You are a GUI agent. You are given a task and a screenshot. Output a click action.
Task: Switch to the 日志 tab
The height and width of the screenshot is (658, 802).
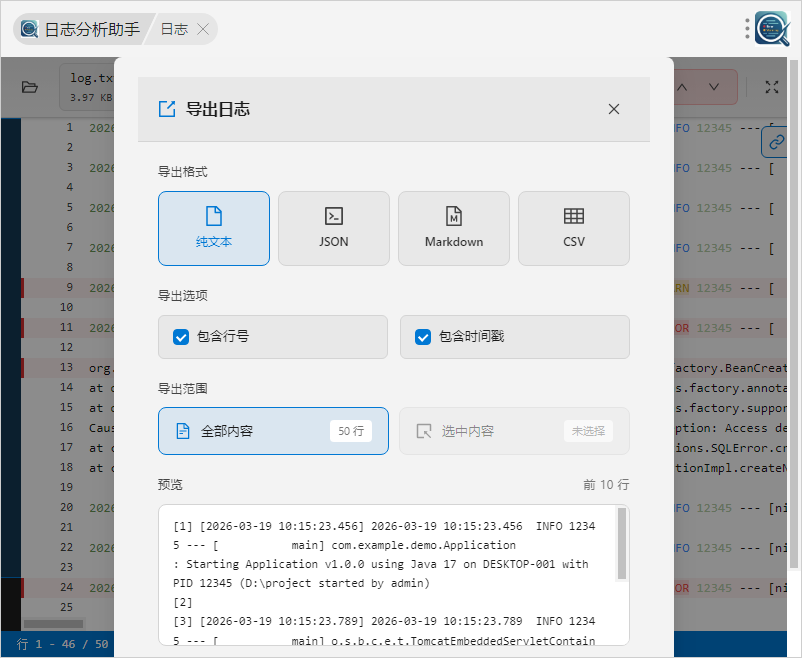[174, 29]
